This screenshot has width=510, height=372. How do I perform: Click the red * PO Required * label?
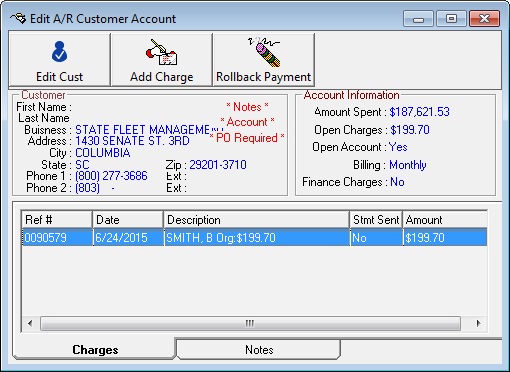coord(247,138)
